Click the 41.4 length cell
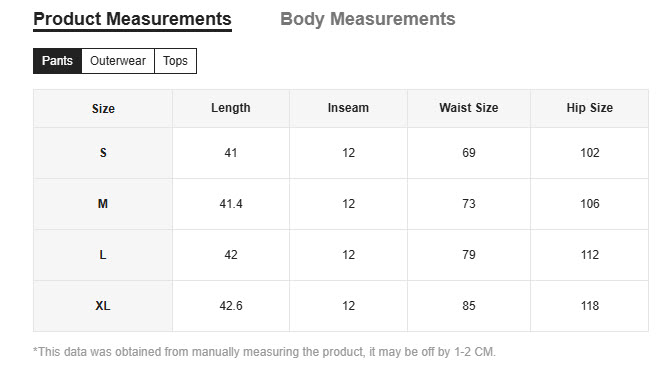The height and width of the screenshot is (365, 664). point(231,204)
